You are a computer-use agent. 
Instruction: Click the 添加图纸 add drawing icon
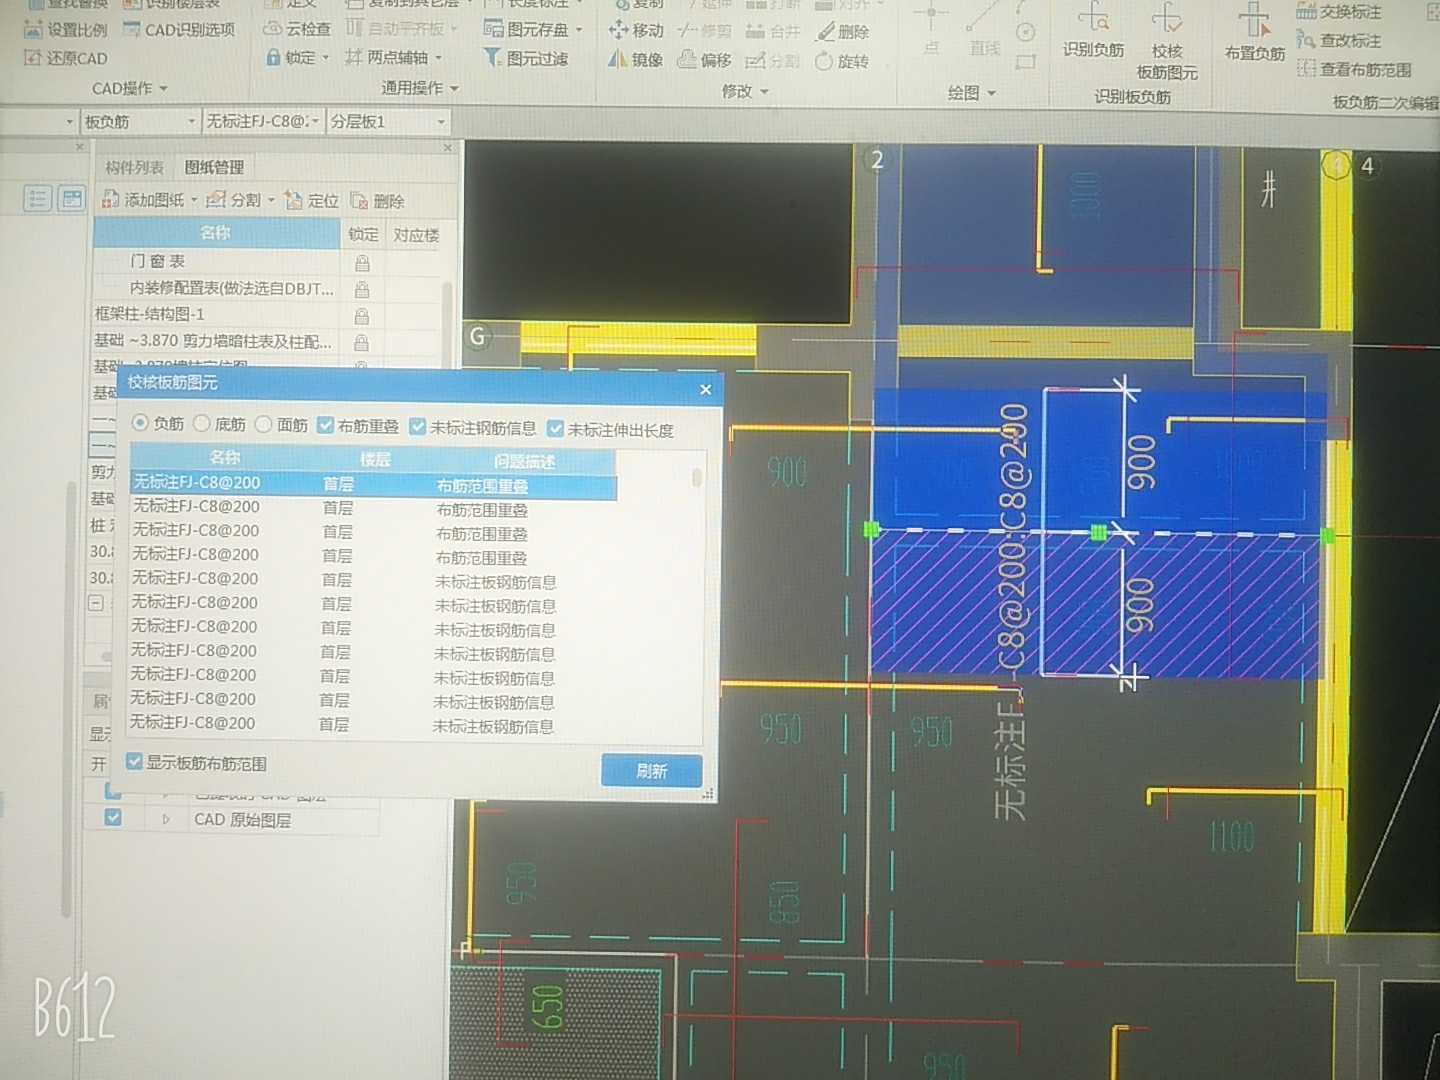(x=111, y=200)
